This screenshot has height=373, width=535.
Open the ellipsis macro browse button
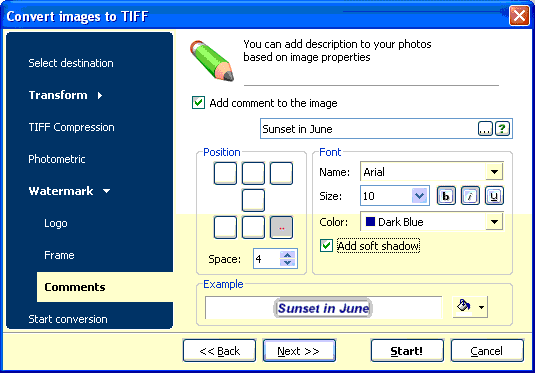point(485,129)
